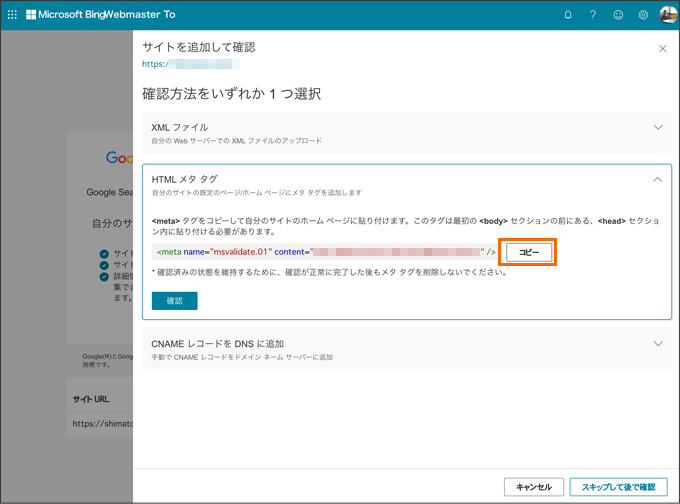Viewport: 680px width, 504px height.
Task: Click the サイト URL field in background
Action: (x=100, y=423)
